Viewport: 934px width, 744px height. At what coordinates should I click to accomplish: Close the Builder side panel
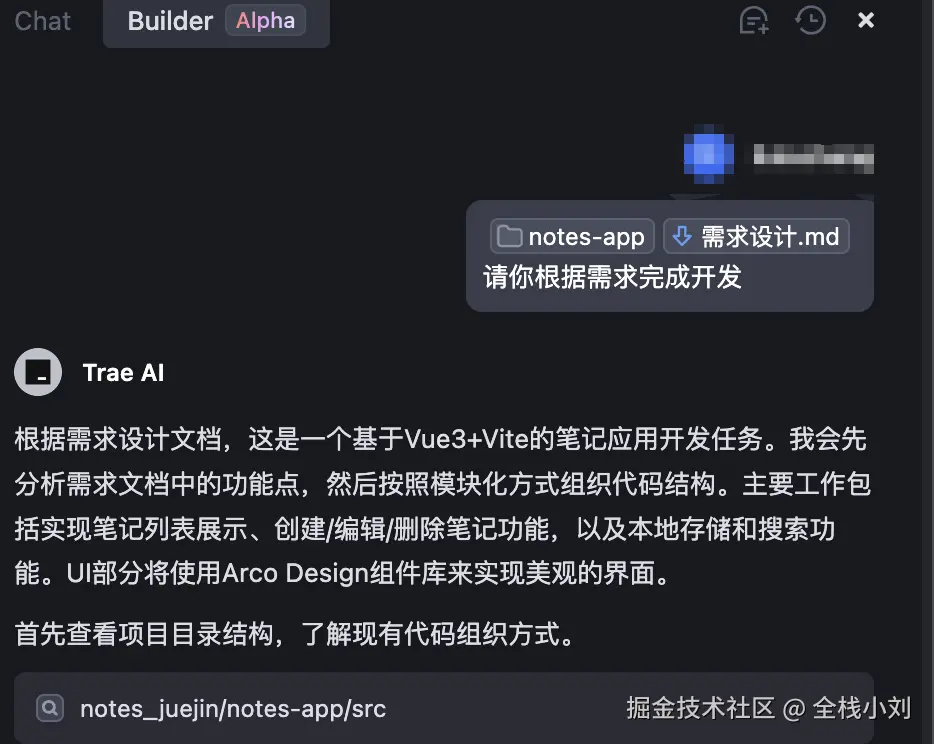coord(865,20)
